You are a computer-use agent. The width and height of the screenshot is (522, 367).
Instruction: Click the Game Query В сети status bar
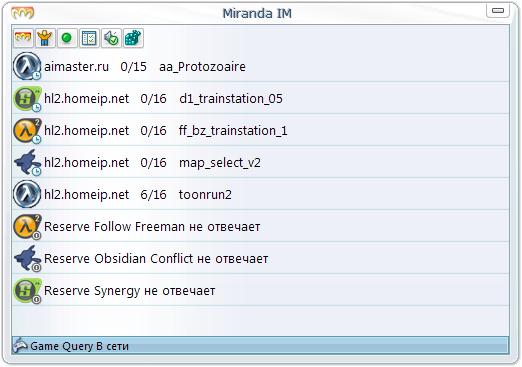click(x=260, y=346)
